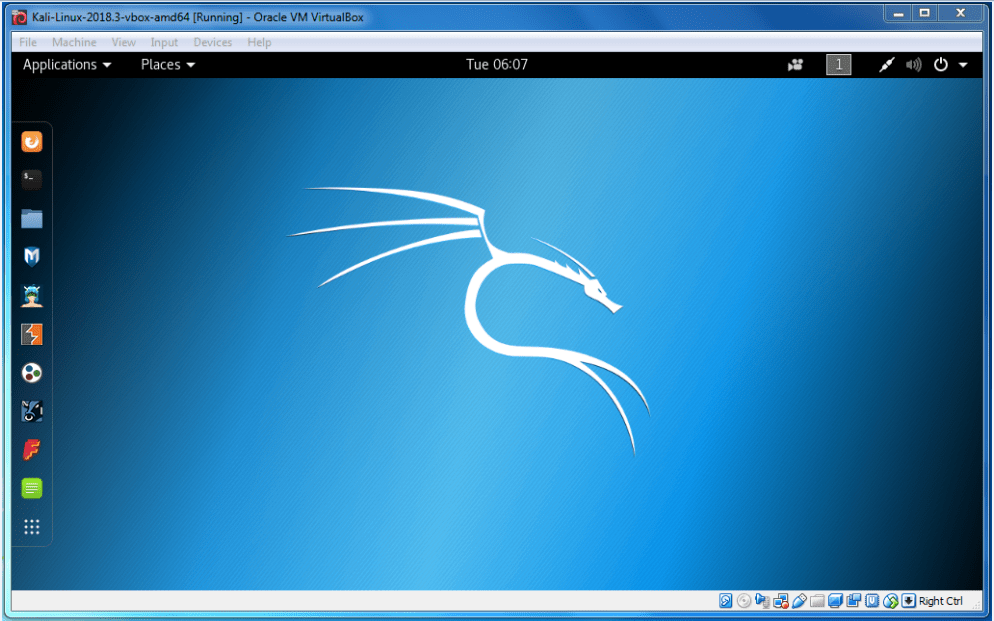994x621 pixels.
Task: Click hard disk activity icon in status bar
Action: 725,601
